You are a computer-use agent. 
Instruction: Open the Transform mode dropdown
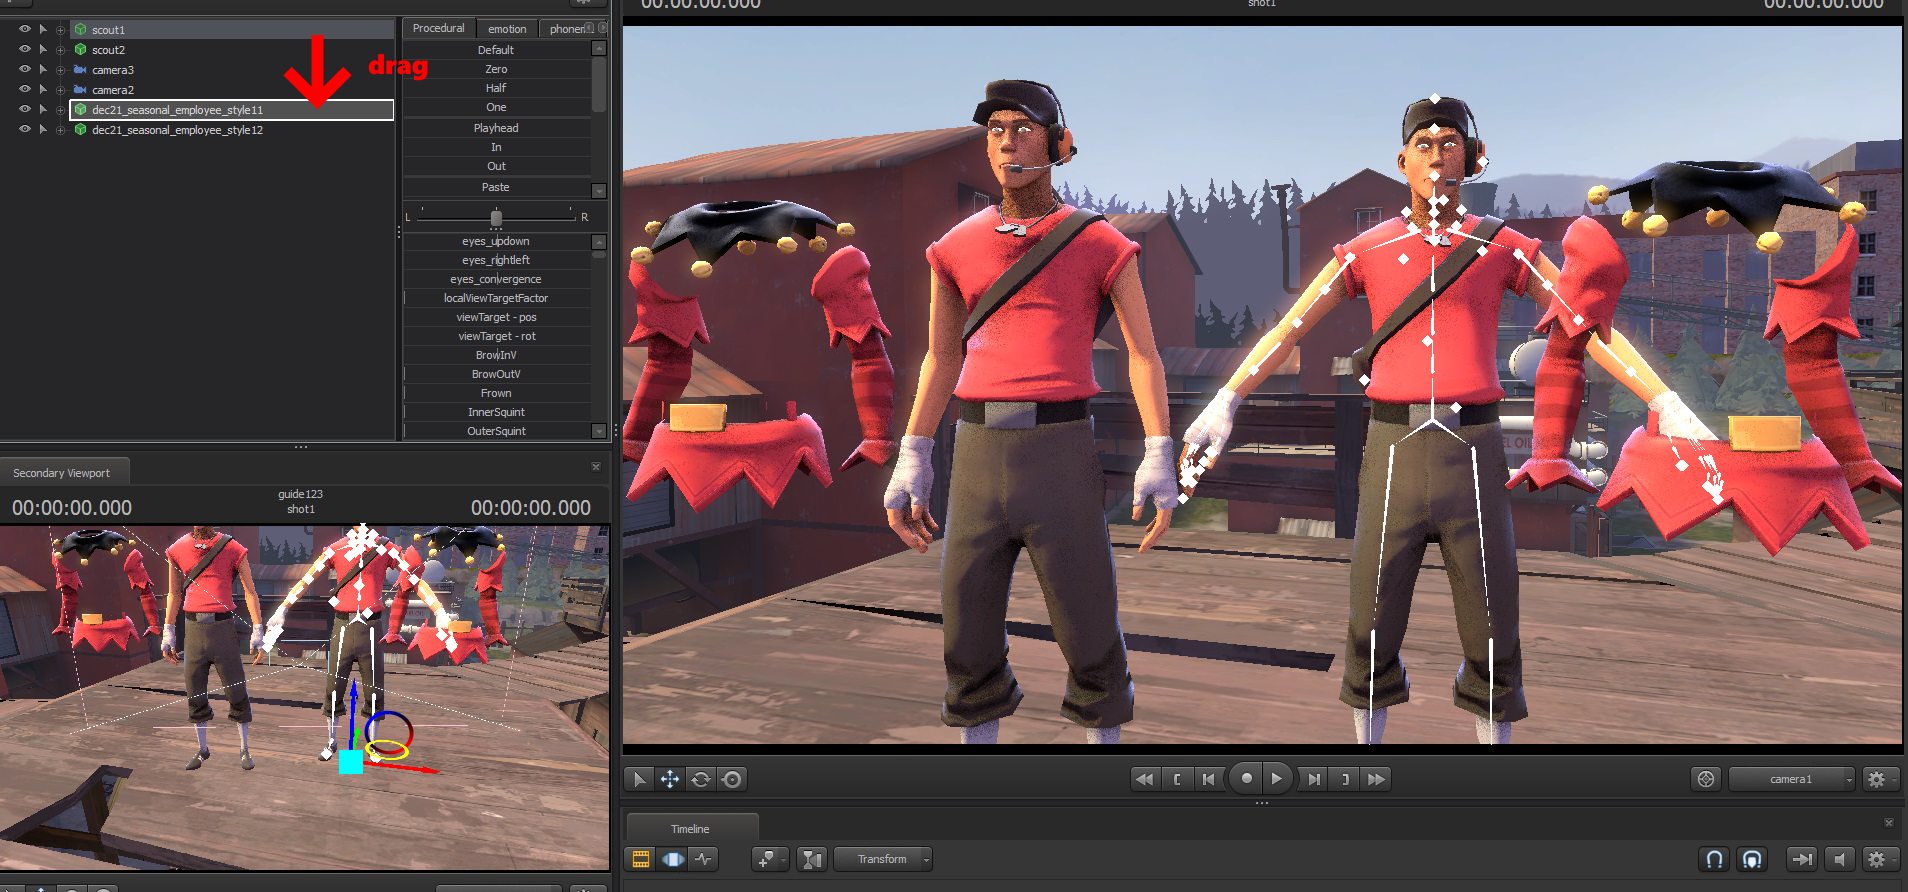(883, 859)
